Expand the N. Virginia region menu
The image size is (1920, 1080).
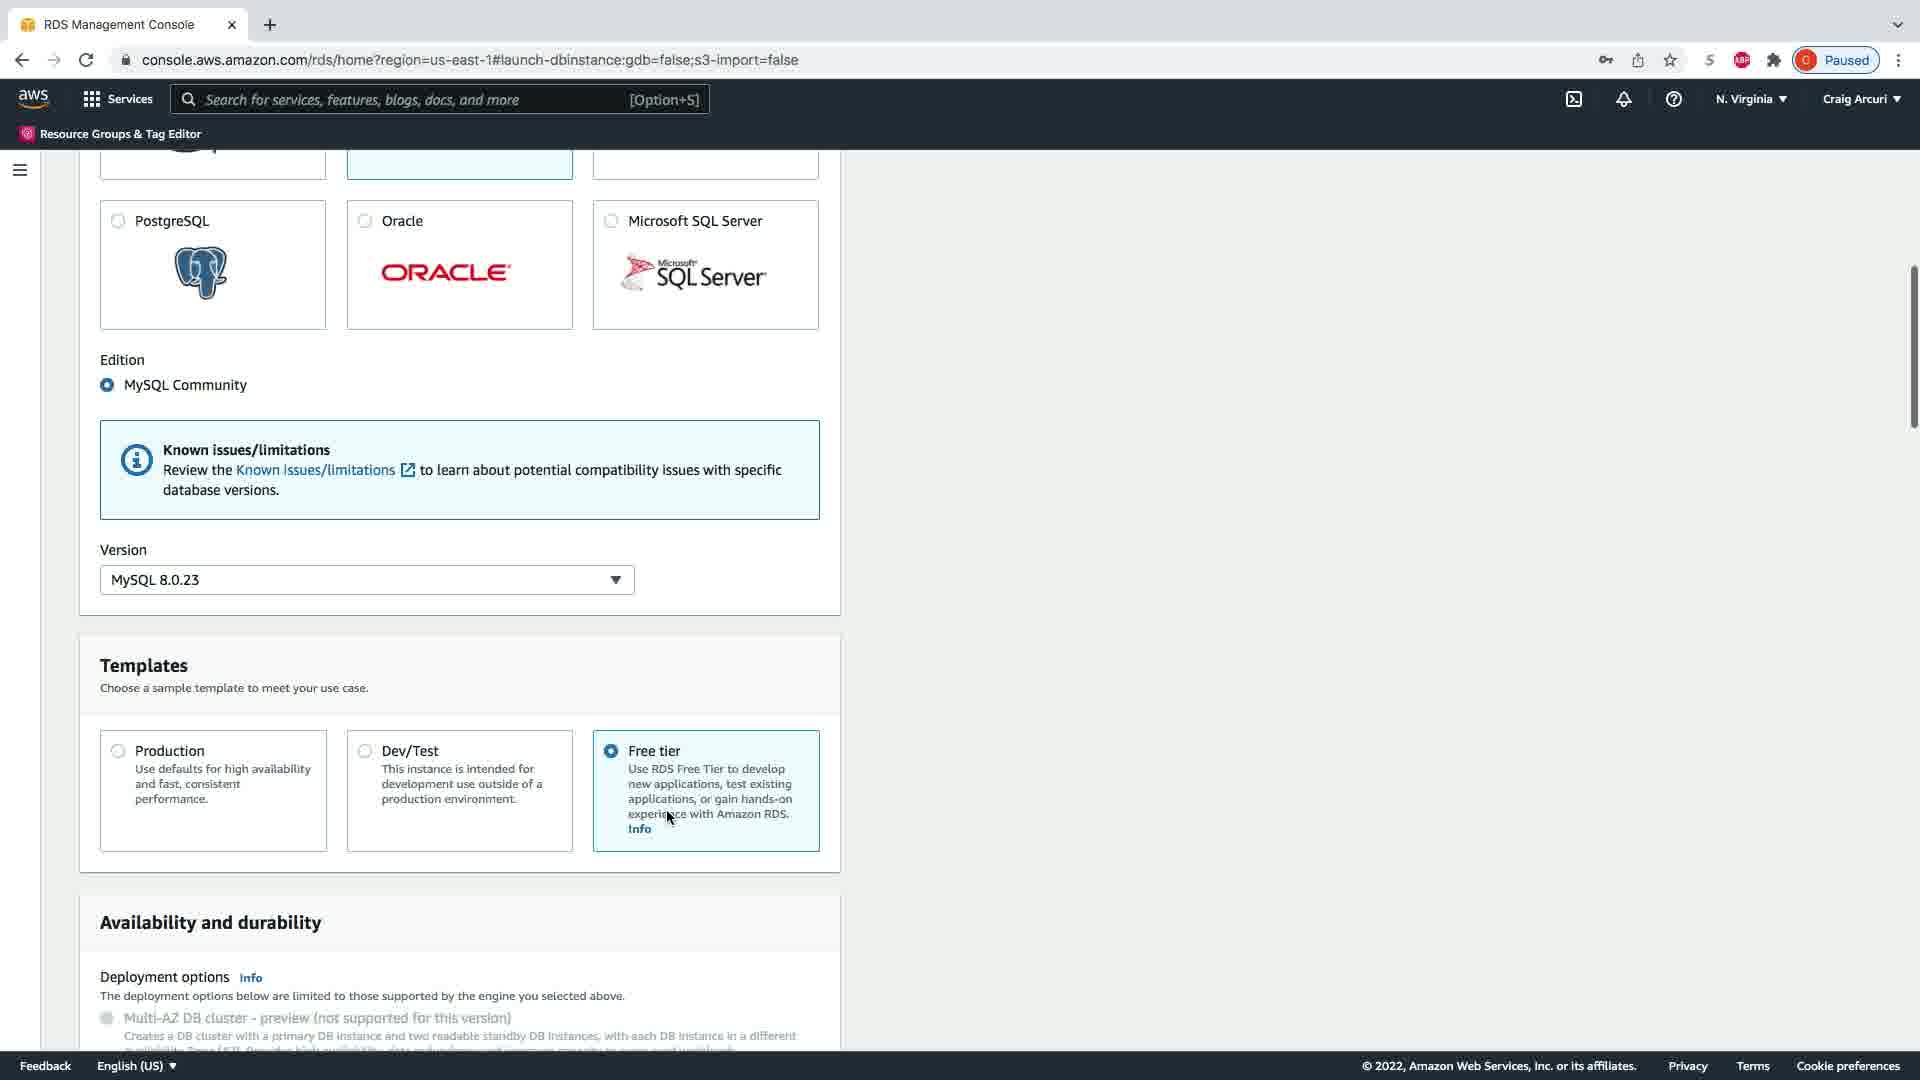1751,99
